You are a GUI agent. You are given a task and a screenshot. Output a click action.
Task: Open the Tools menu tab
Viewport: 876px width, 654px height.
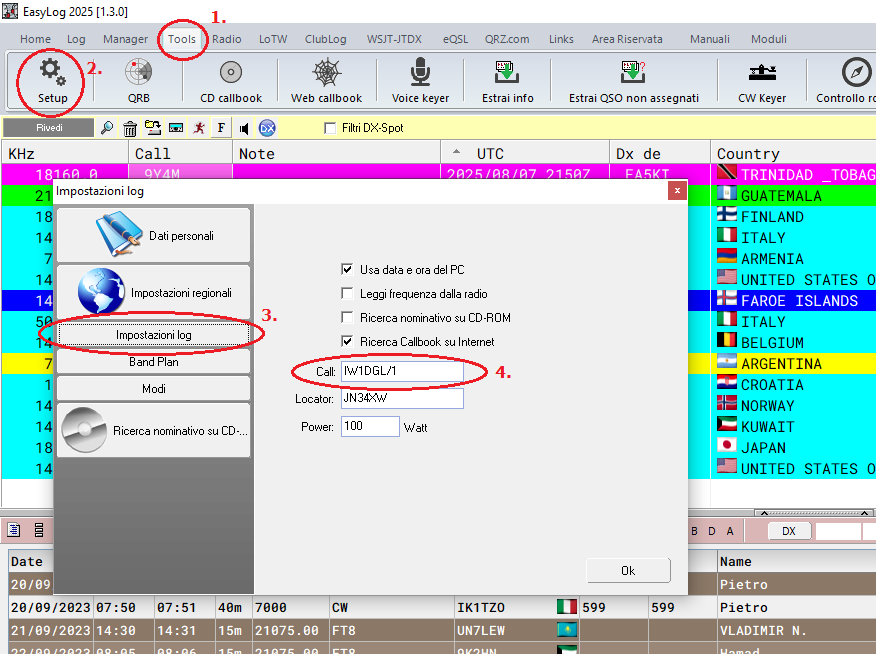pyautogui.click(x=182, y=39)
